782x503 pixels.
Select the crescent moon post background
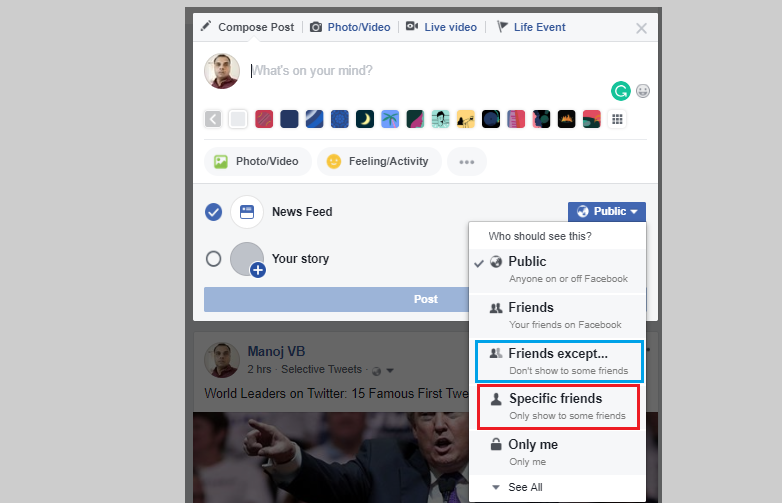365,119
